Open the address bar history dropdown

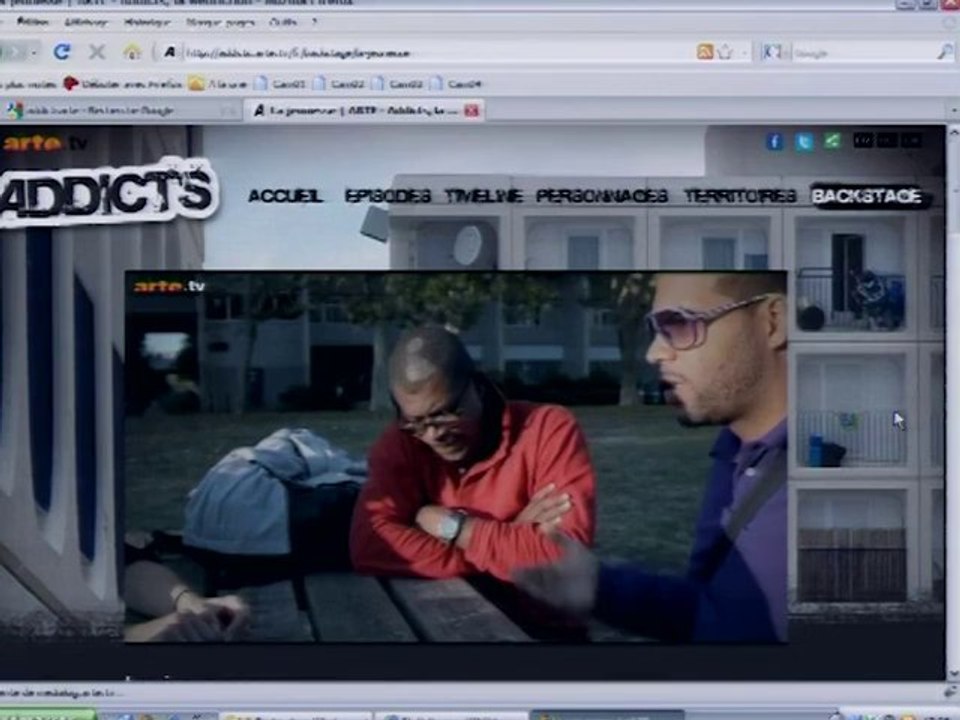tap(744, 53)
